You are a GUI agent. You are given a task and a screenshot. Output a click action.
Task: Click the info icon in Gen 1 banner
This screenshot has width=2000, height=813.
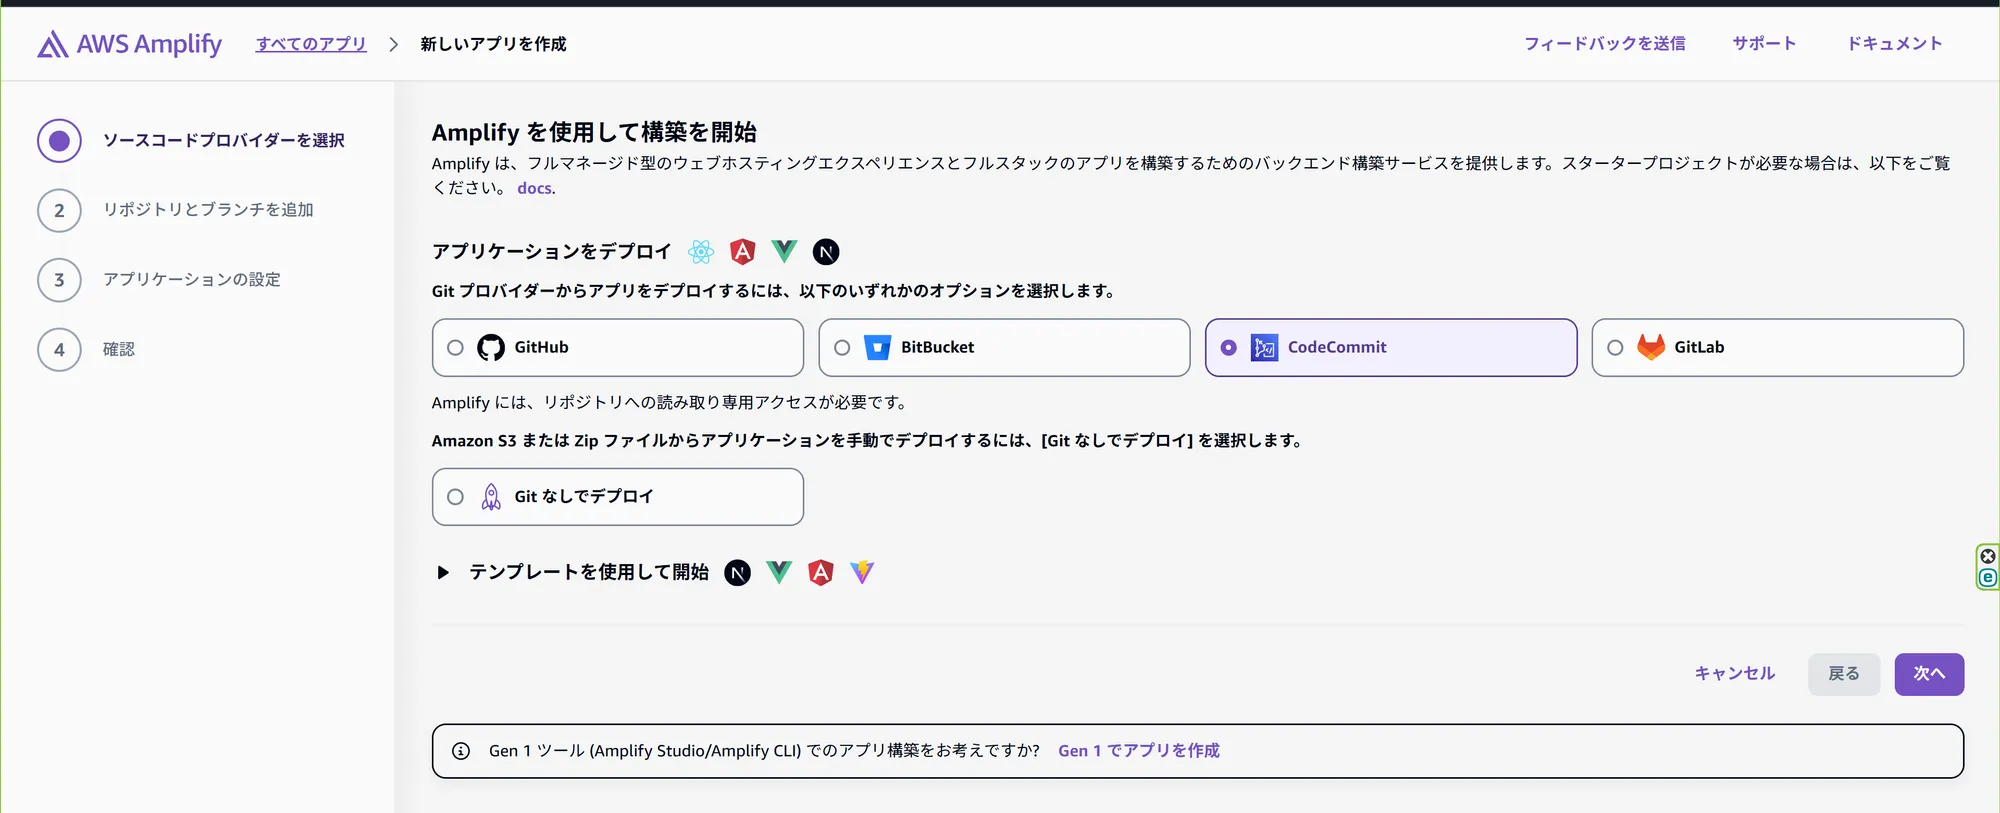click(x=461, y=751)
